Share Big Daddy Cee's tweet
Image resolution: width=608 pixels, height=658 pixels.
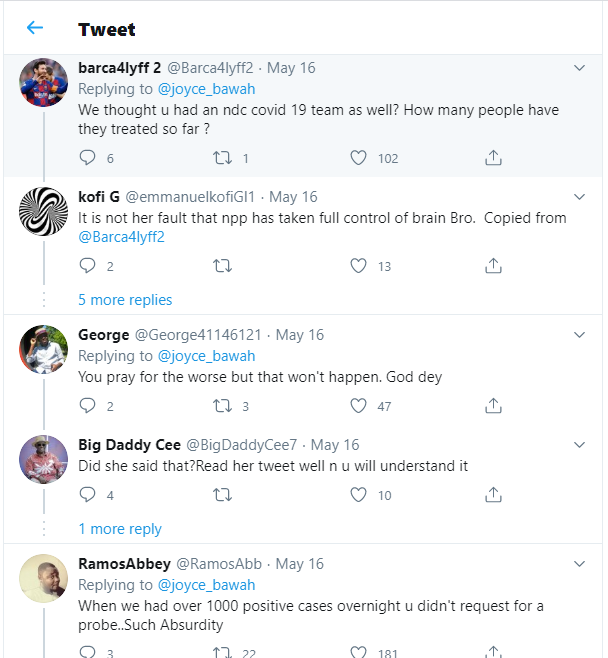(492, 494)
